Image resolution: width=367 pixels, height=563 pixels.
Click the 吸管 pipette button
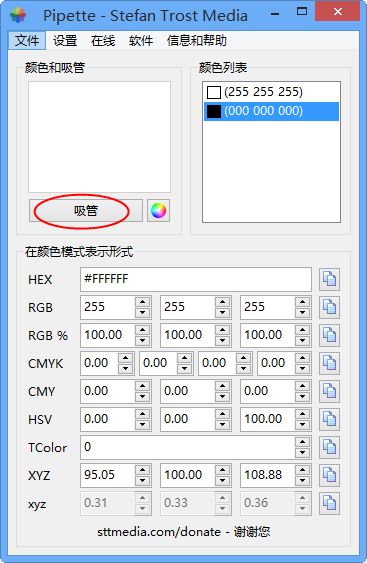point(86,210)
